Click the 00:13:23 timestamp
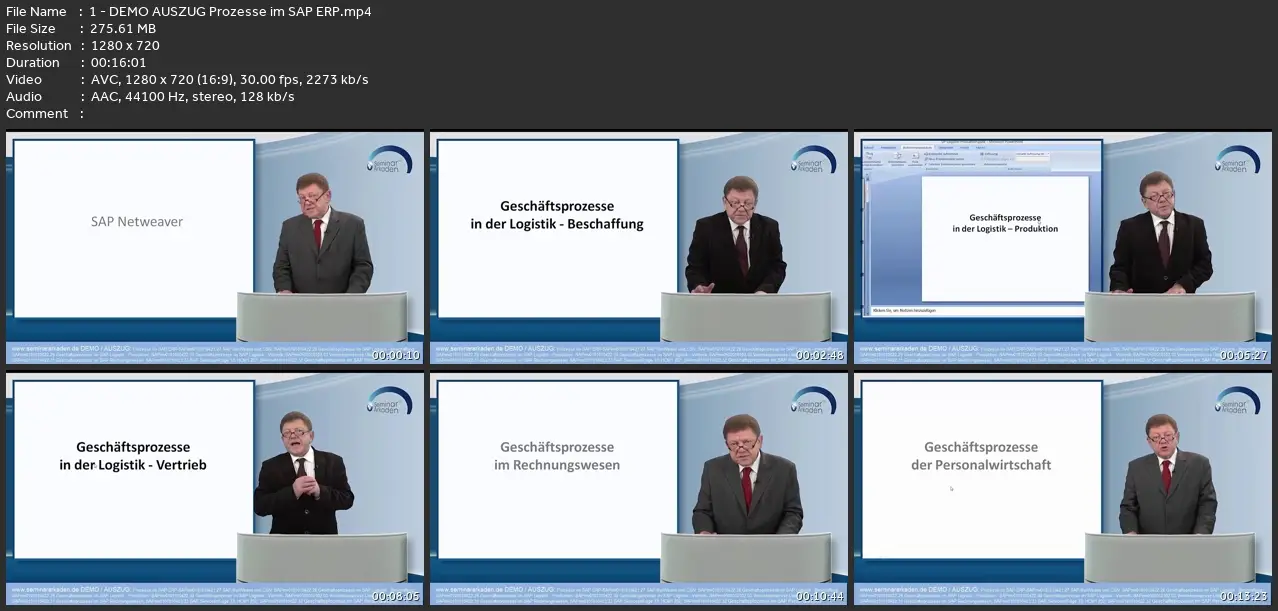Image resolution: width=1278 pixels, height=611 pixels. [x=1244, y=597]
